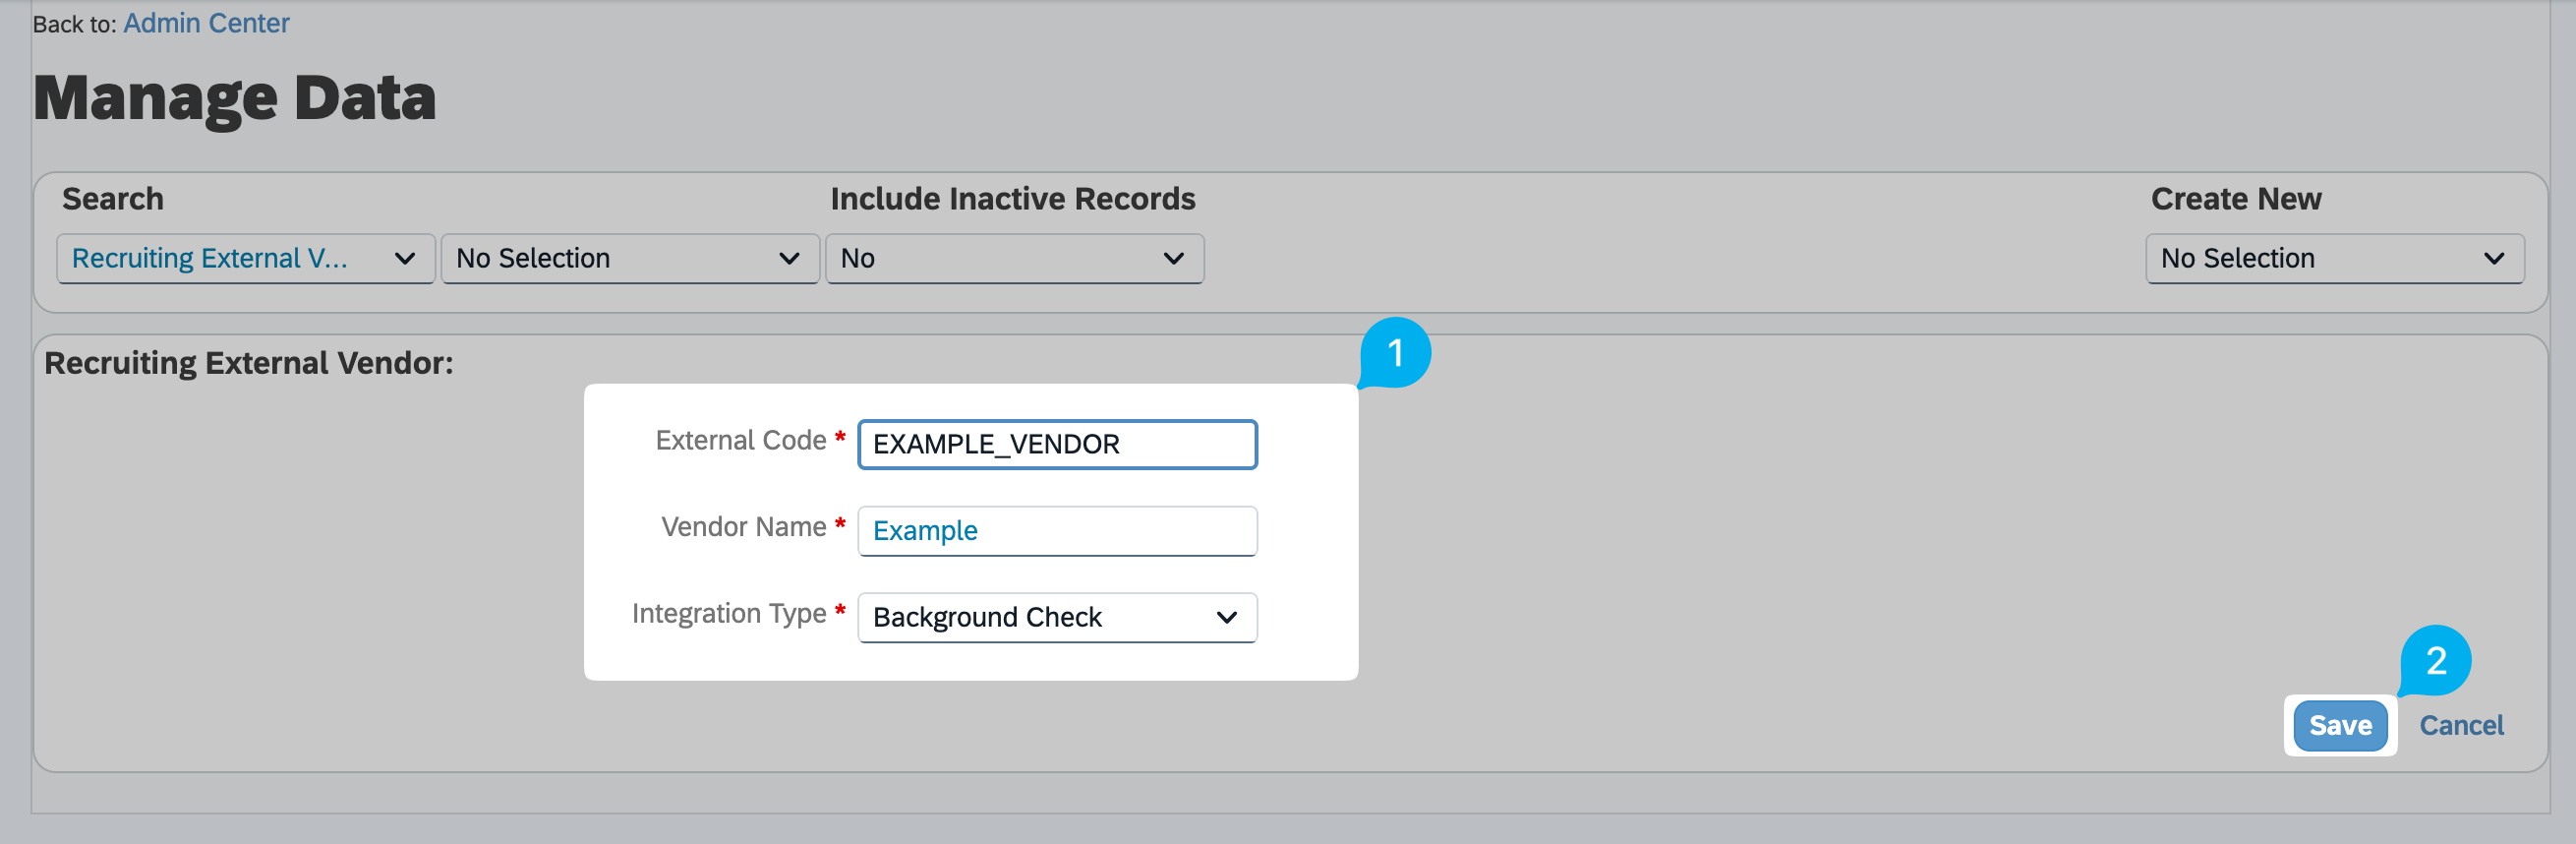Open the Admin Center link
The height and width of the screenshot is (844, 2576).
click(x=206, y=23)
